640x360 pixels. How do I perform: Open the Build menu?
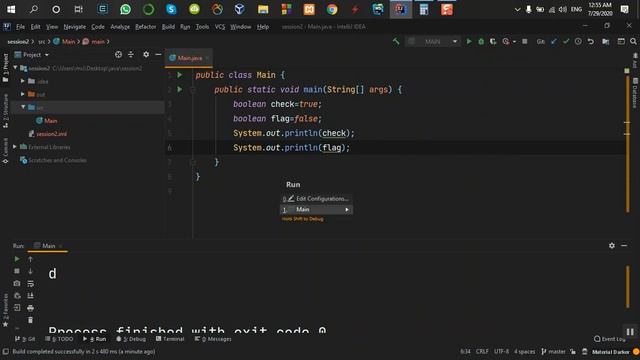pos(168,27)
